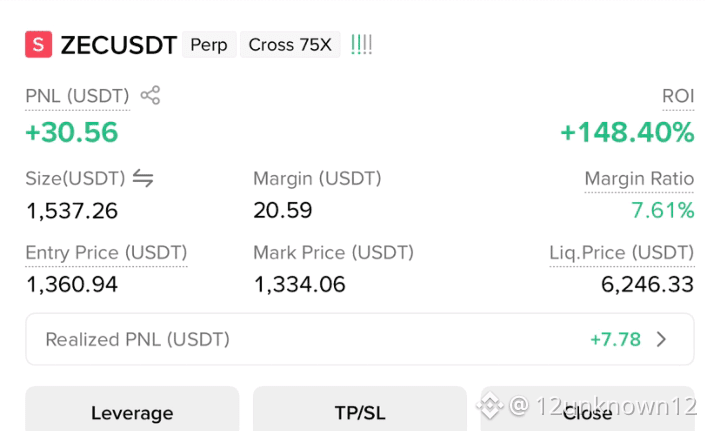Click the Entry Price (USDT) label
This screenshot has height=431, width=705.
(107, 253)
